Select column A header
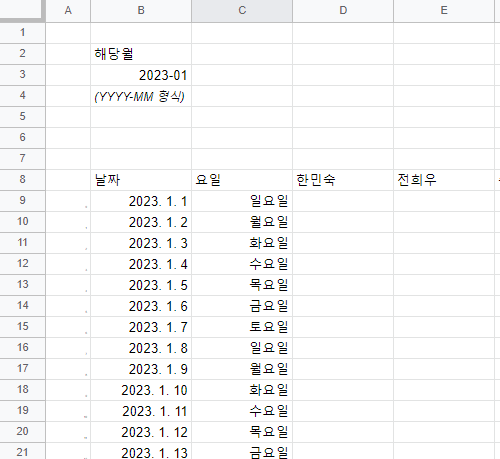This screenshot has width=500, height=459. pos(68,11)
